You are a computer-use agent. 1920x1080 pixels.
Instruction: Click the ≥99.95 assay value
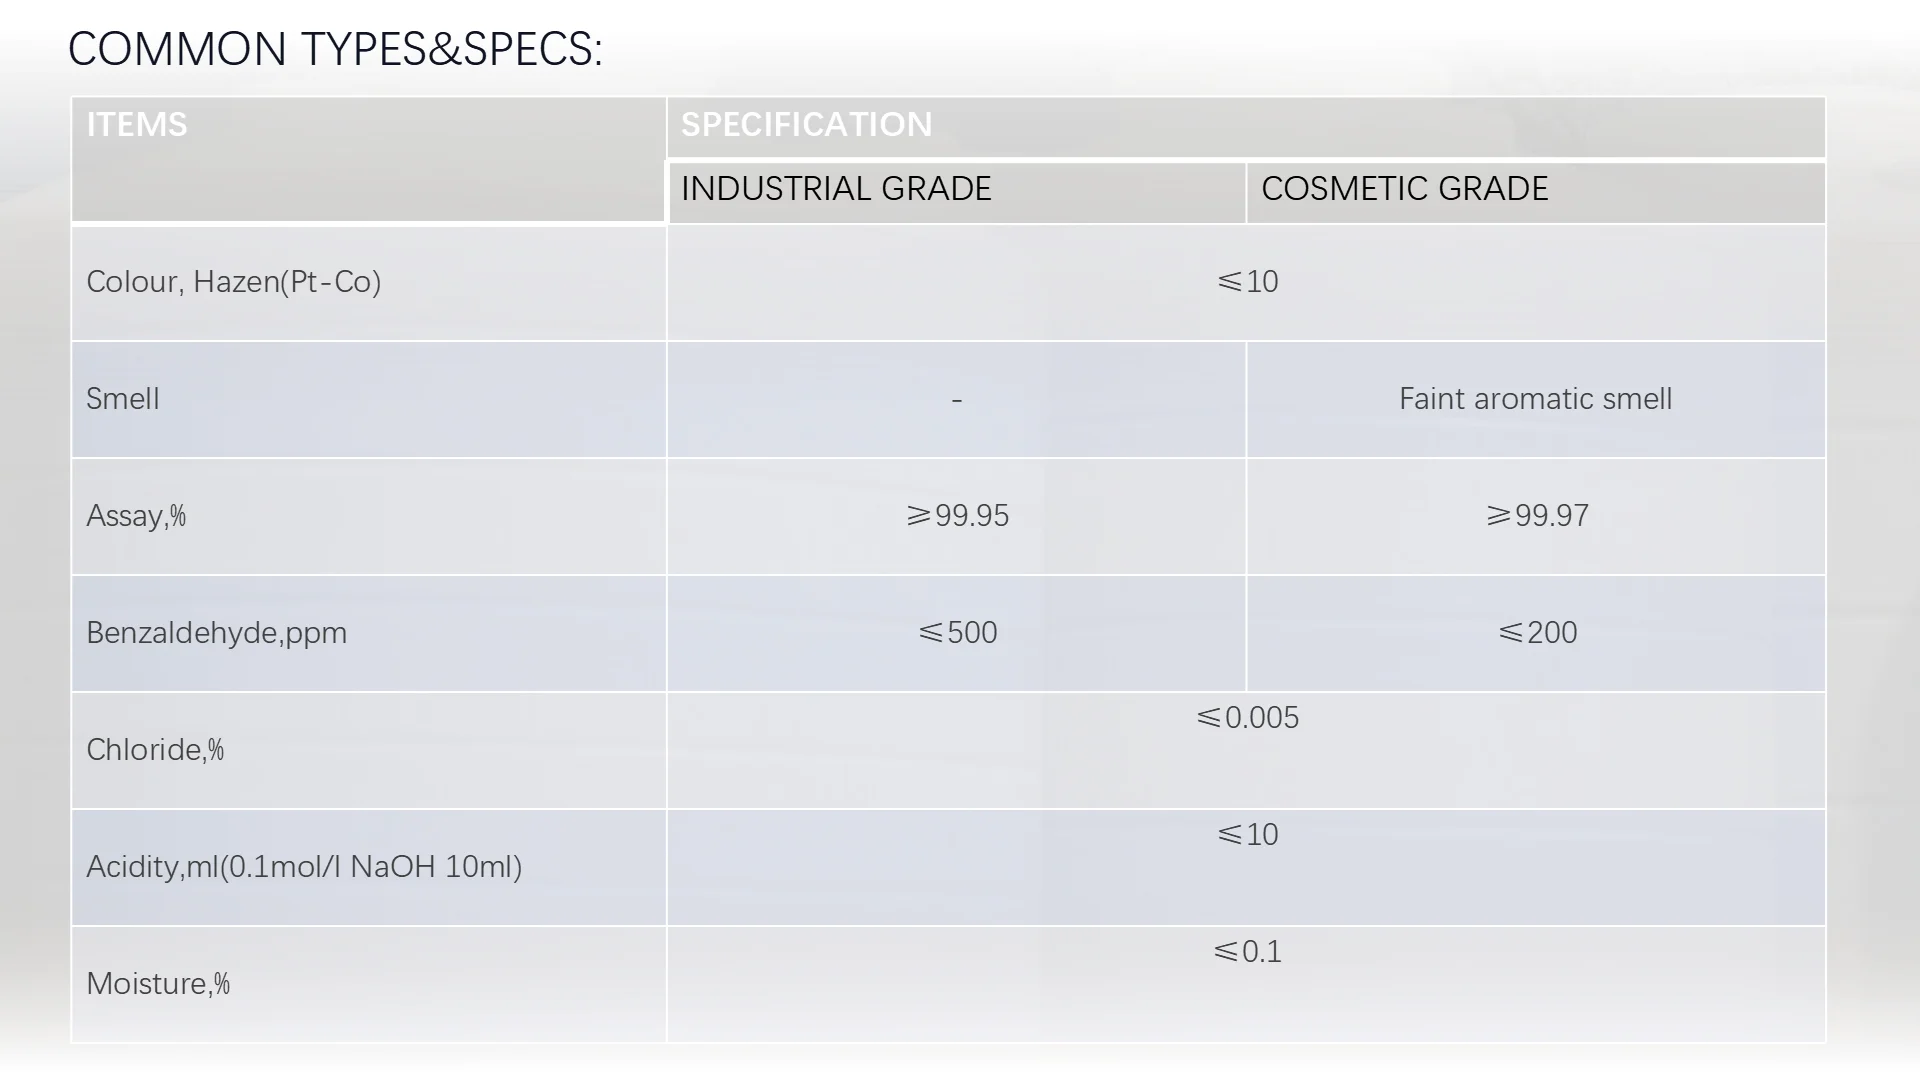(x=957, y=516)
